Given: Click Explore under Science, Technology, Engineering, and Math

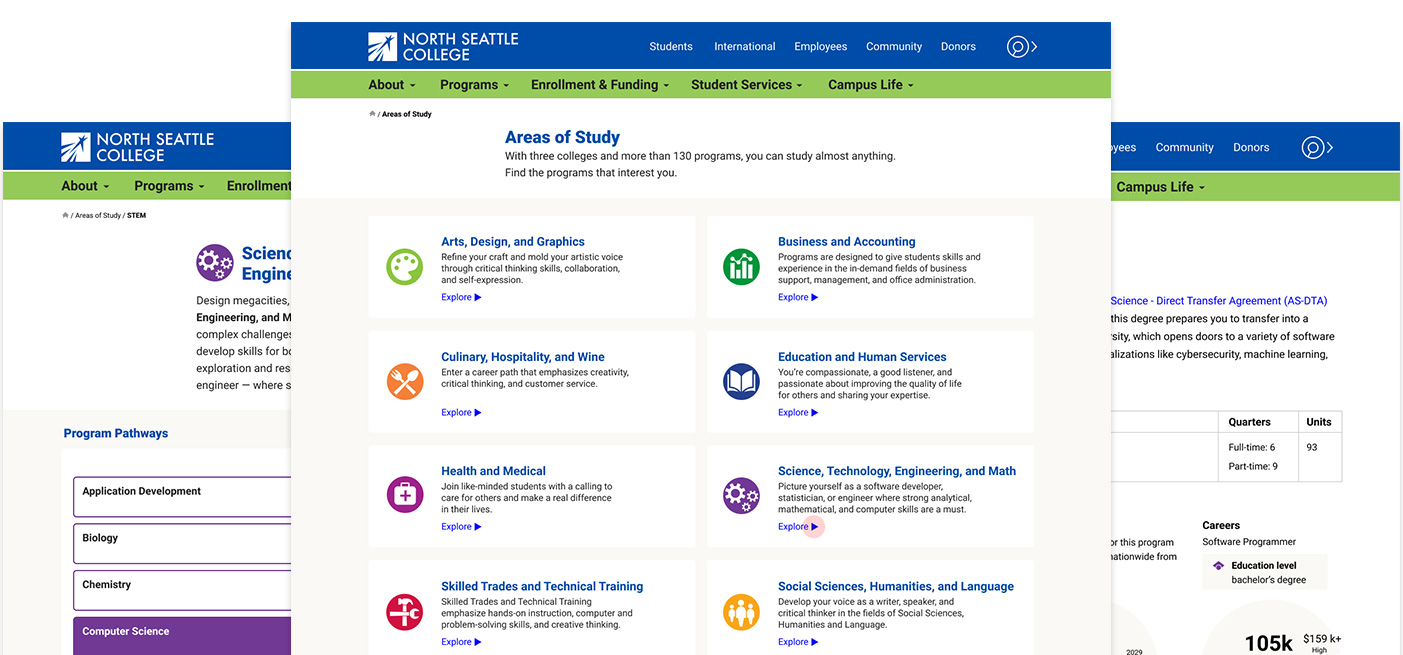Looking at the screenshot, I should click(x=798, y=527).
